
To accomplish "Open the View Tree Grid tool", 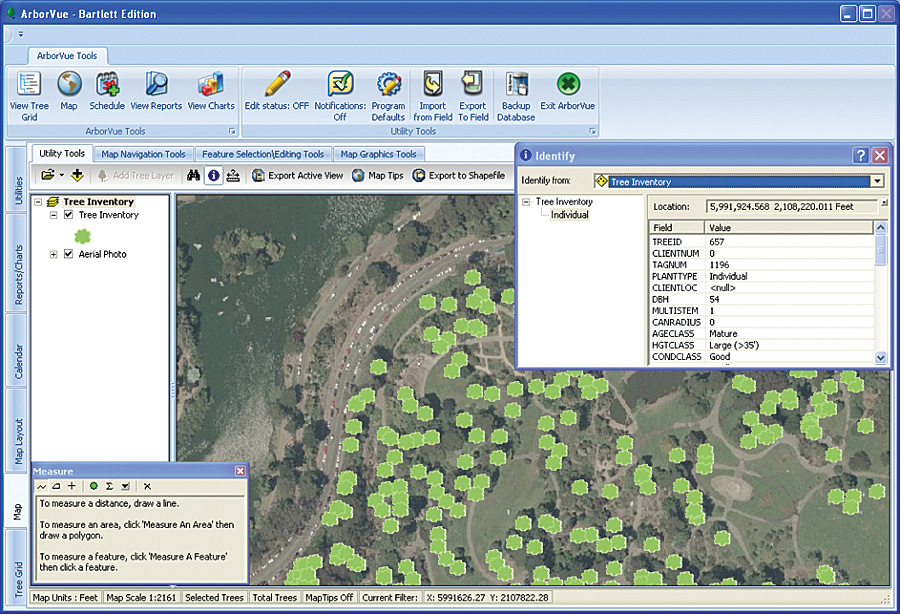I will coord(29,85).
